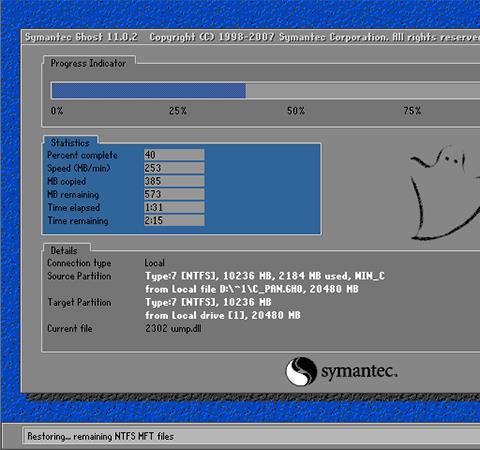Click the Current file label
Image resolution: width=480 pixels, height=450 pixels.
tap(70, 328)
